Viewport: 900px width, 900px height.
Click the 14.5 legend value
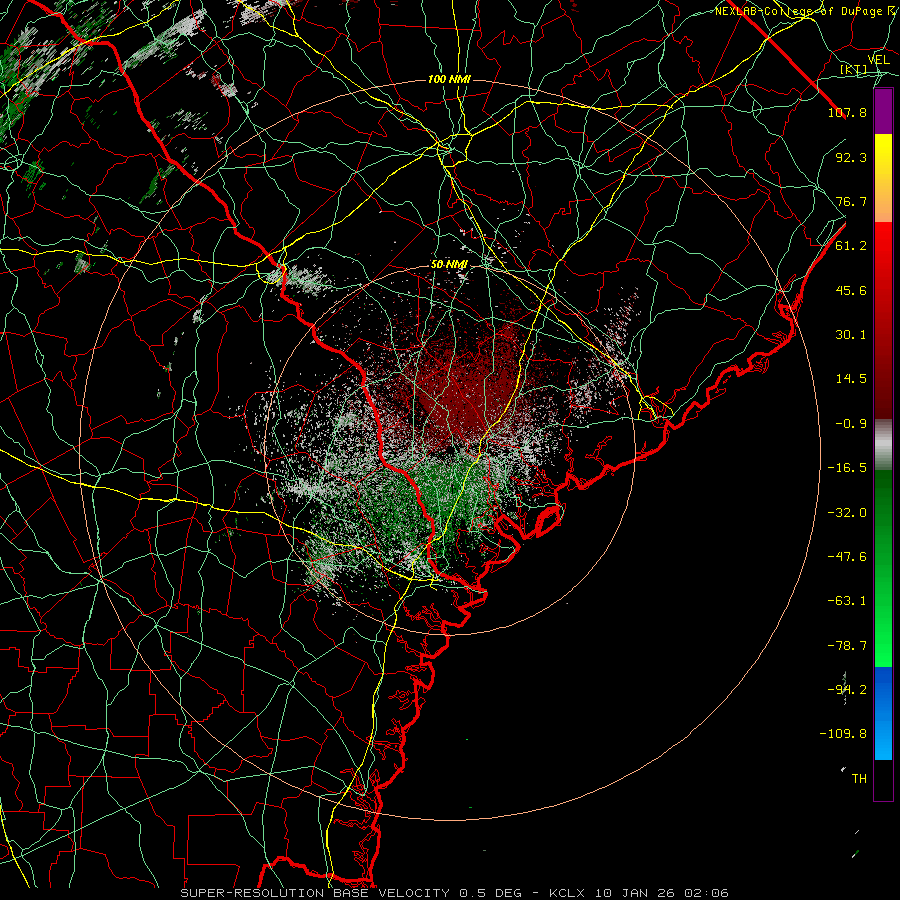click(x=851, y=379)
